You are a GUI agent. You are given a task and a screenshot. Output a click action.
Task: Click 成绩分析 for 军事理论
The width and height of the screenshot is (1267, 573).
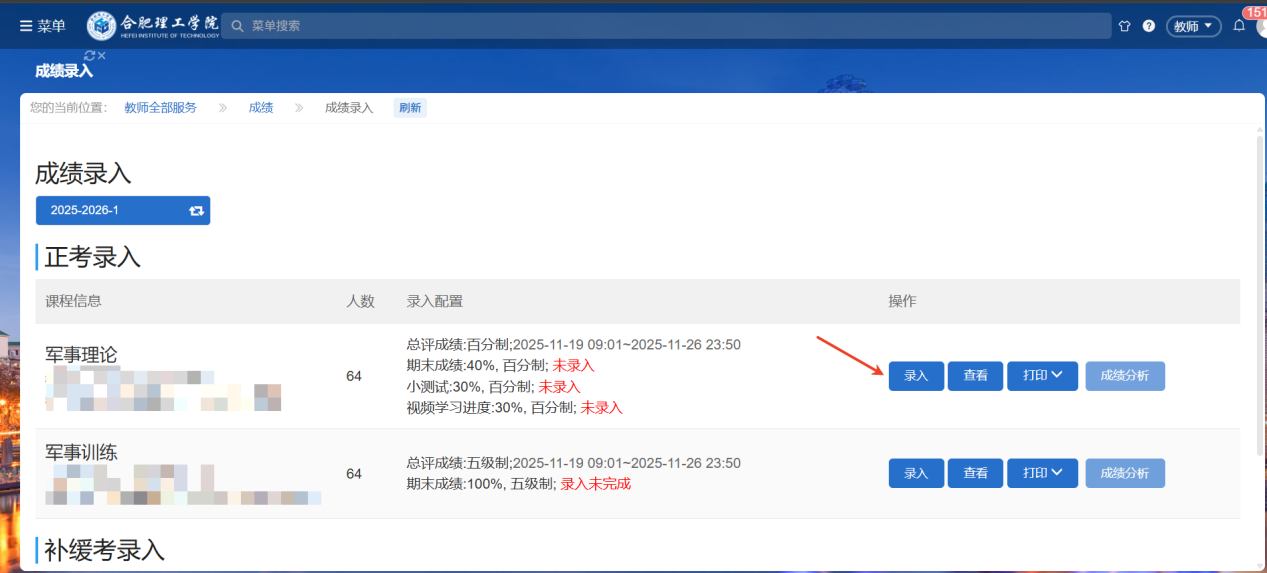click(x=1125, y=376)
